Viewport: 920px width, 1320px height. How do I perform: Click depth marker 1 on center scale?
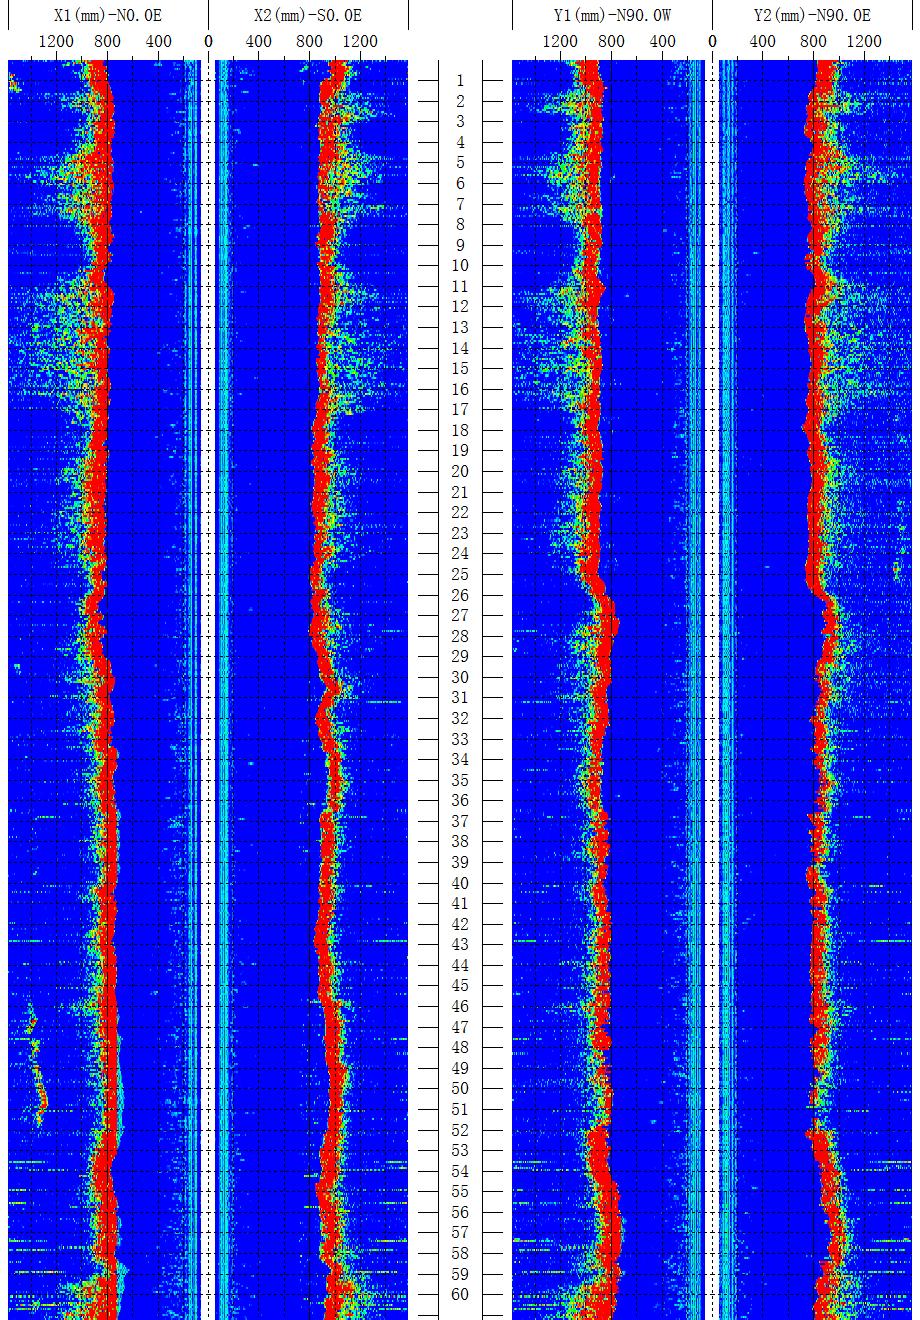click(460, 81)
